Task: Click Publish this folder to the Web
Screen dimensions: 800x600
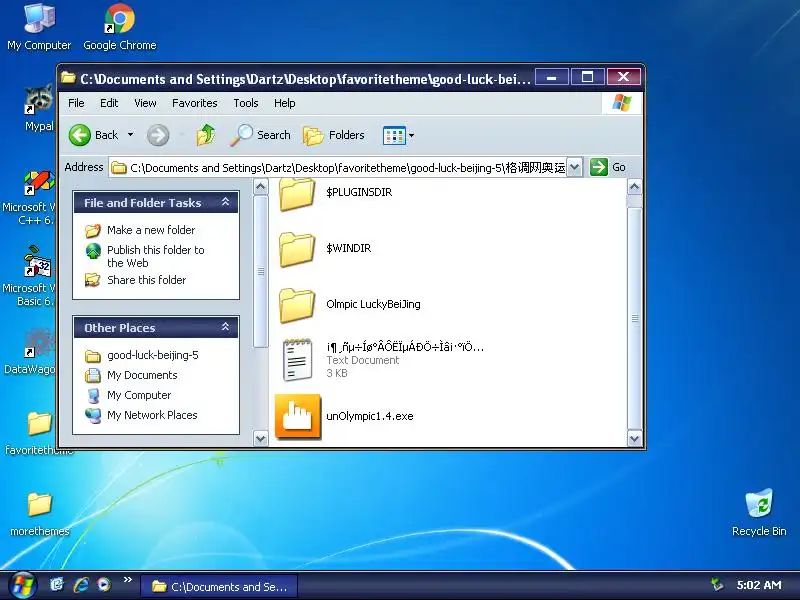Action: pyautogui.click(x=156, y=257)
